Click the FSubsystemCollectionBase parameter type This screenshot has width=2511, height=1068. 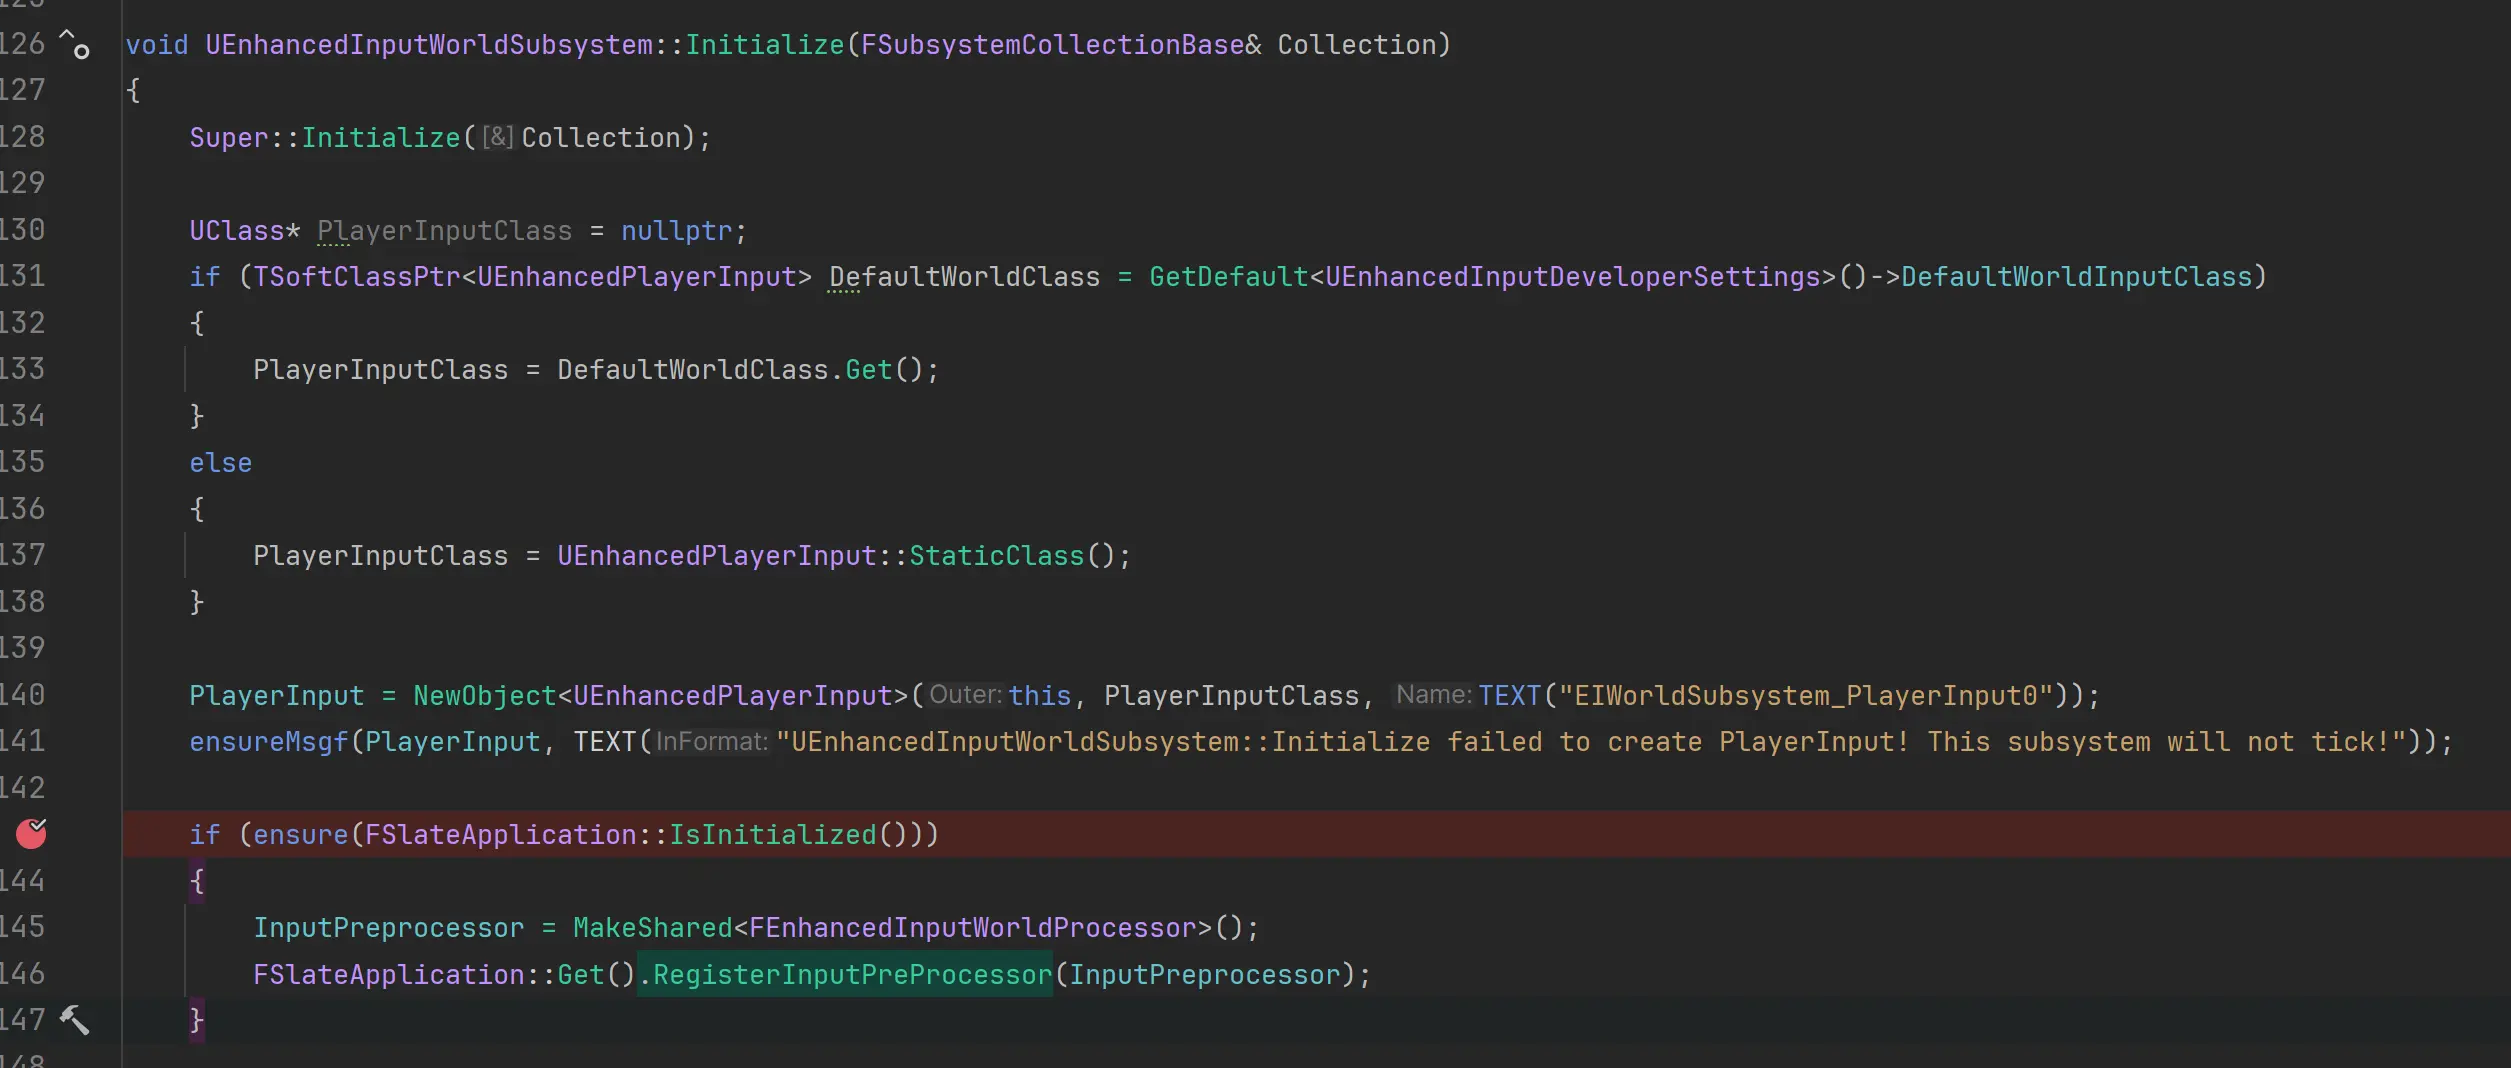pos(1052,45)
